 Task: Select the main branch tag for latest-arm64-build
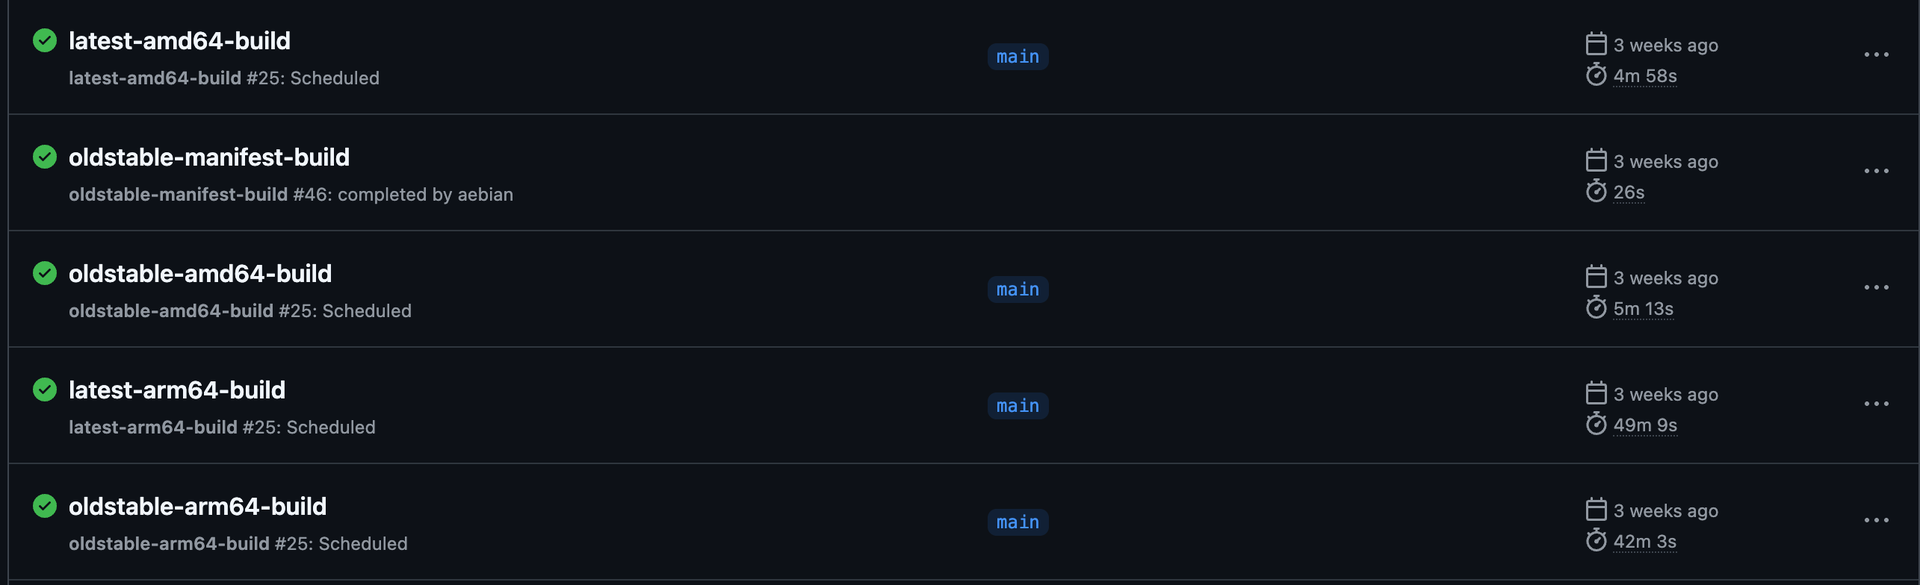click(1017, 406)
